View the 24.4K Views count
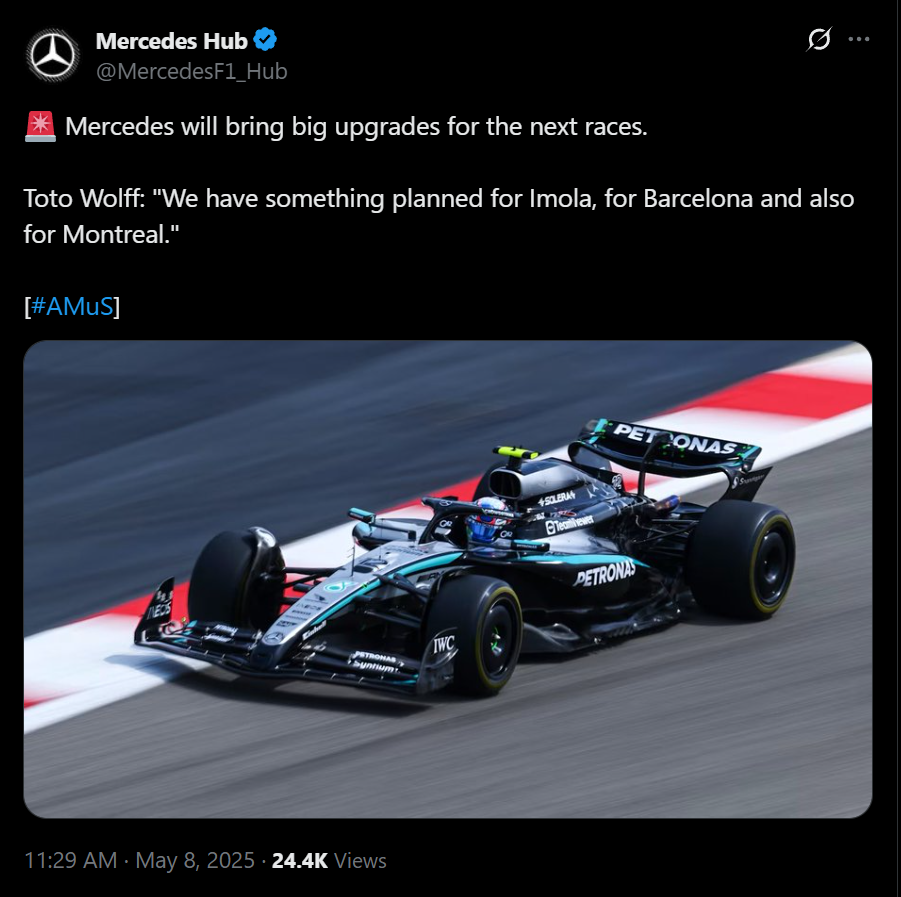 329,860
